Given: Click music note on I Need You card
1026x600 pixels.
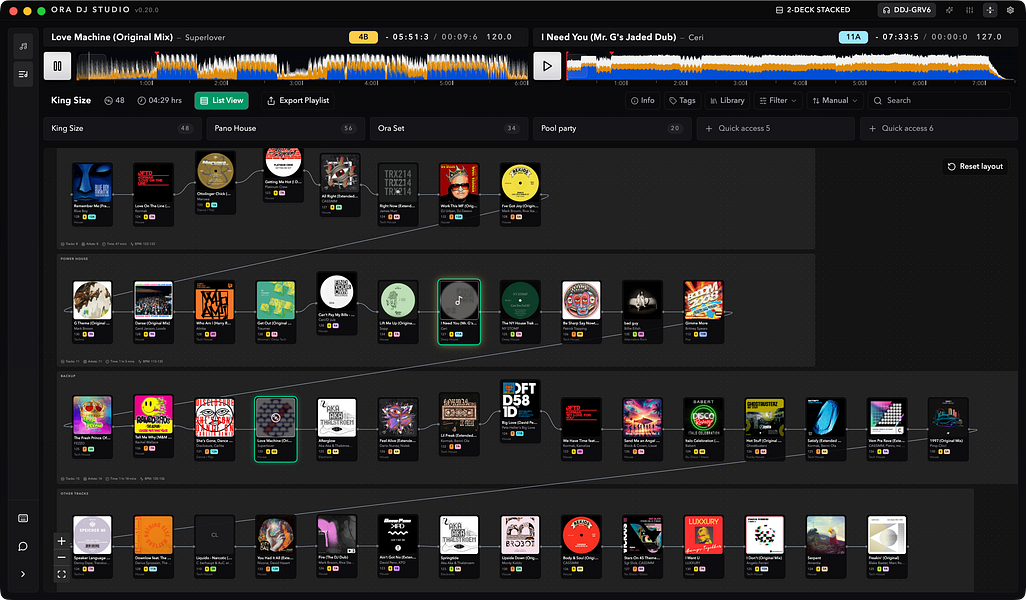Looking at the screenshot, I should pos(459,300).
